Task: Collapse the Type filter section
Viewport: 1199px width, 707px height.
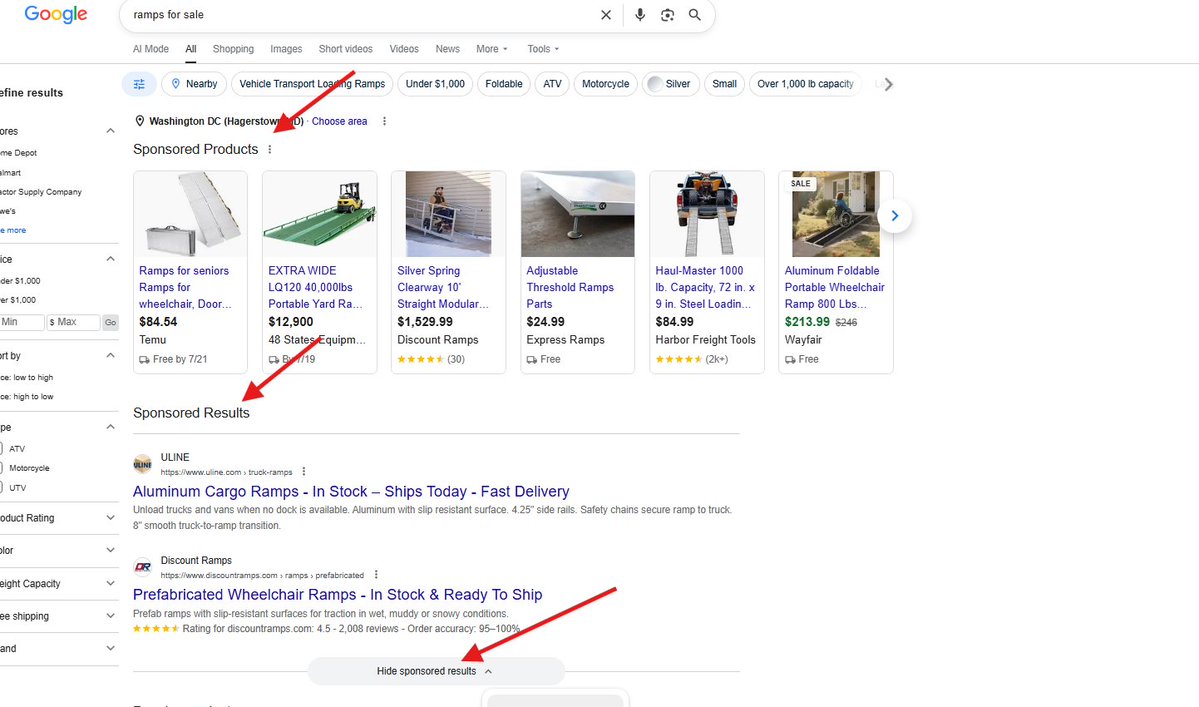Action: 110,427
